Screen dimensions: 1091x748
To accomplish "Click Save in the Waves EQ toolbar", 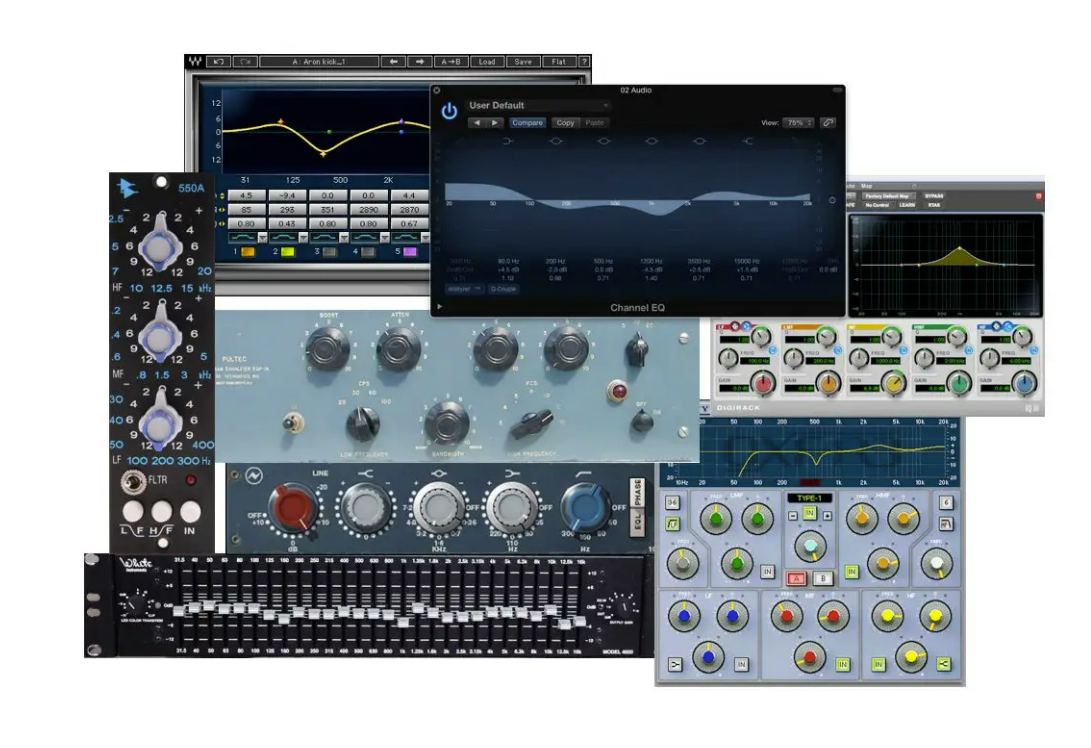I will point(523,62).
